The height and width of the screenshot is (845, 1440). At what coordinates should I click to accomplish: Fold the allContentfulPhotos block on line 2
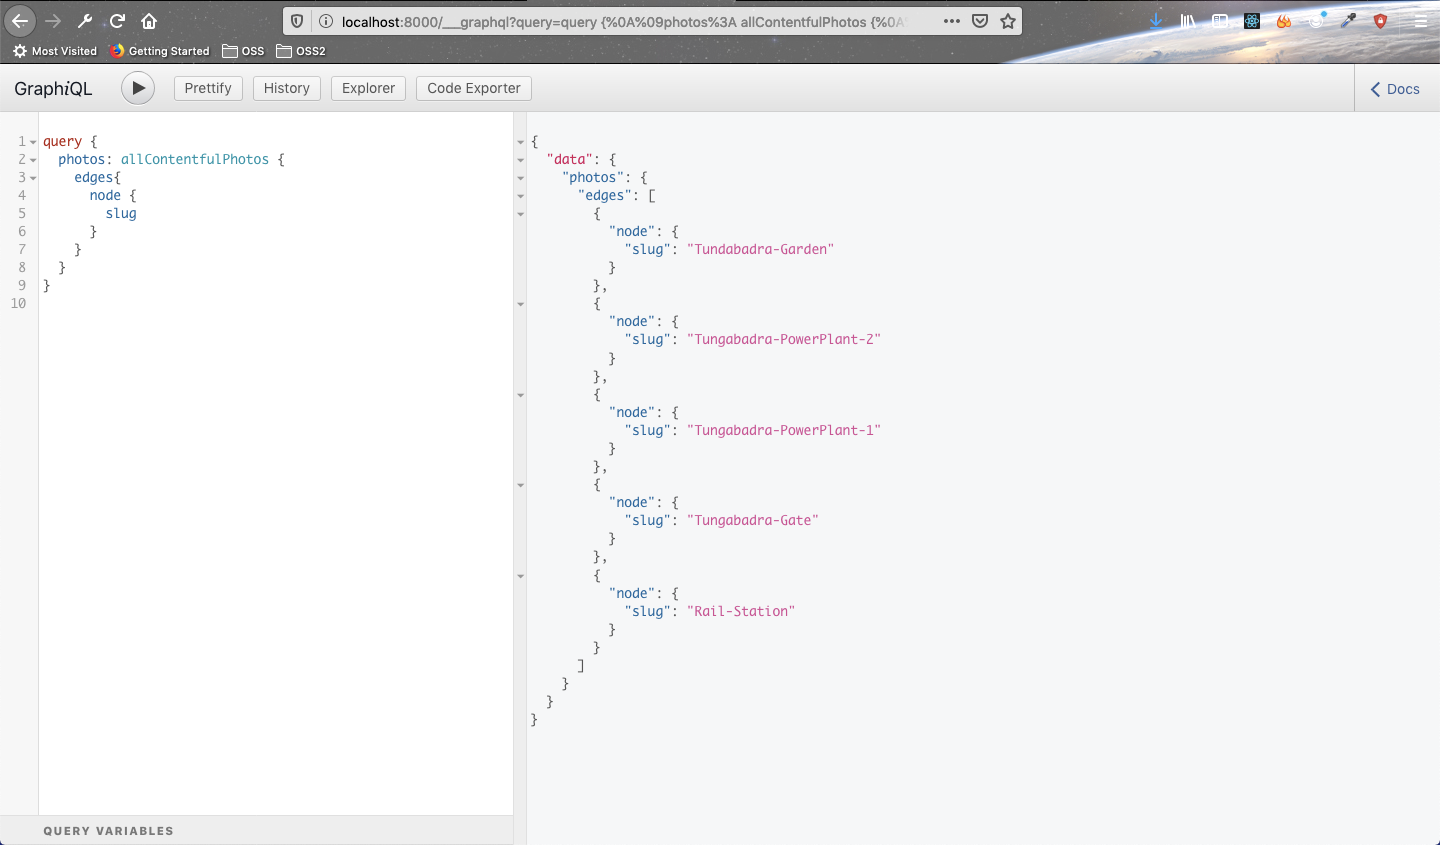pos(33,160)
